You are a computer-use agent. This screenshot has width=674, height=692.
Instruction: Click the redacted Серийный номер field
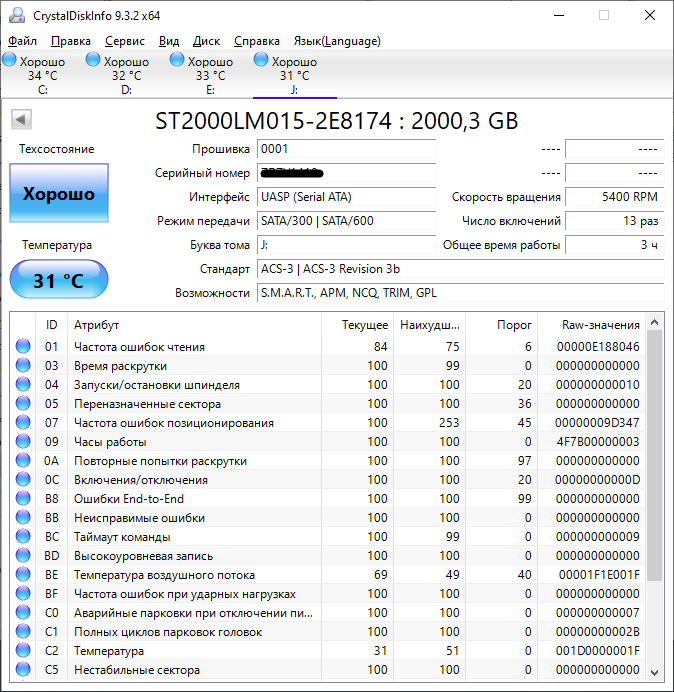346,173
